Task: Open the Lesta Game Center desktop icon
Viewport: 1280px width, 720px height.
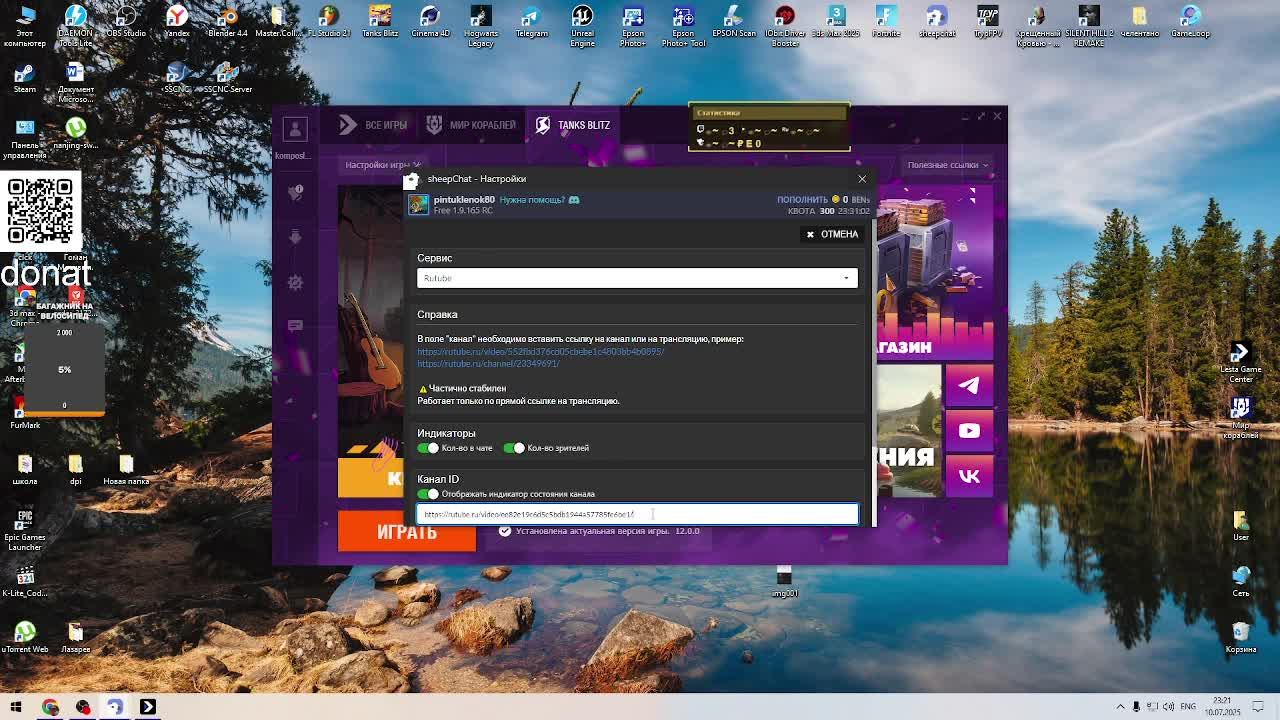Action: [1241, 362]
